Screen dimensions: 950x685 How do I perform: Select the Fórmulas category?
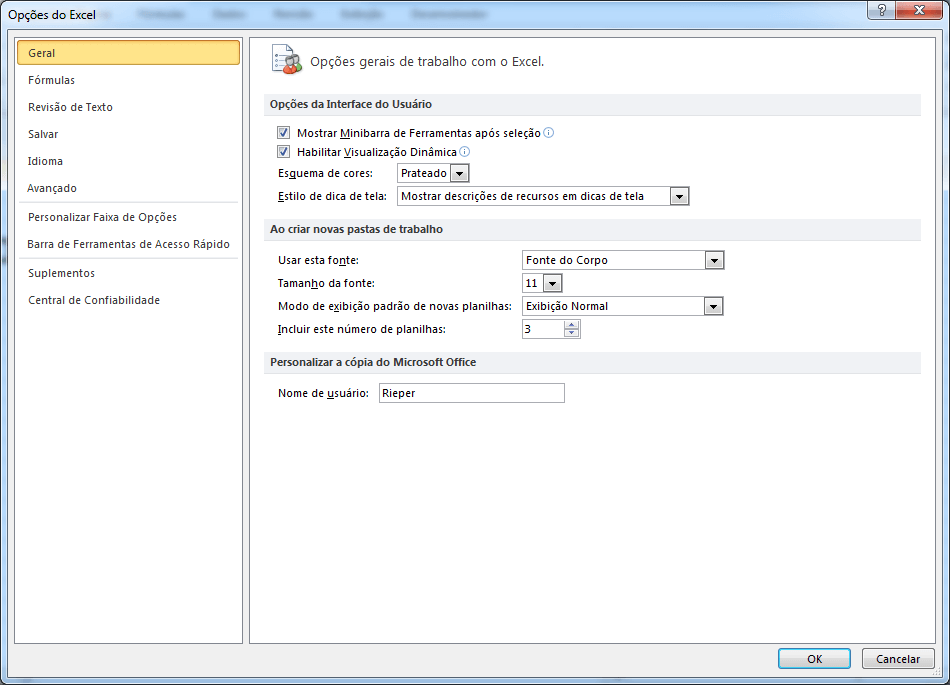(52, 80)
